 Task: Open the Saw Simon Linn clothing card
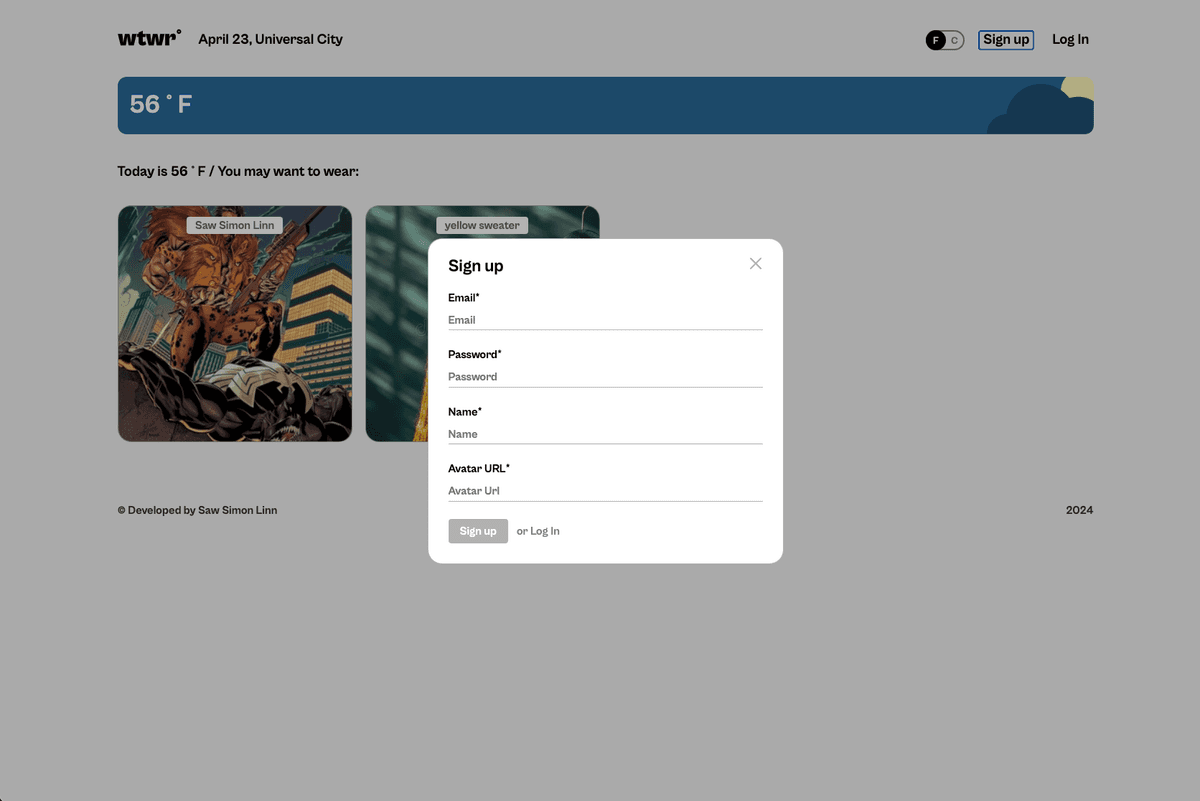[235, 323]
